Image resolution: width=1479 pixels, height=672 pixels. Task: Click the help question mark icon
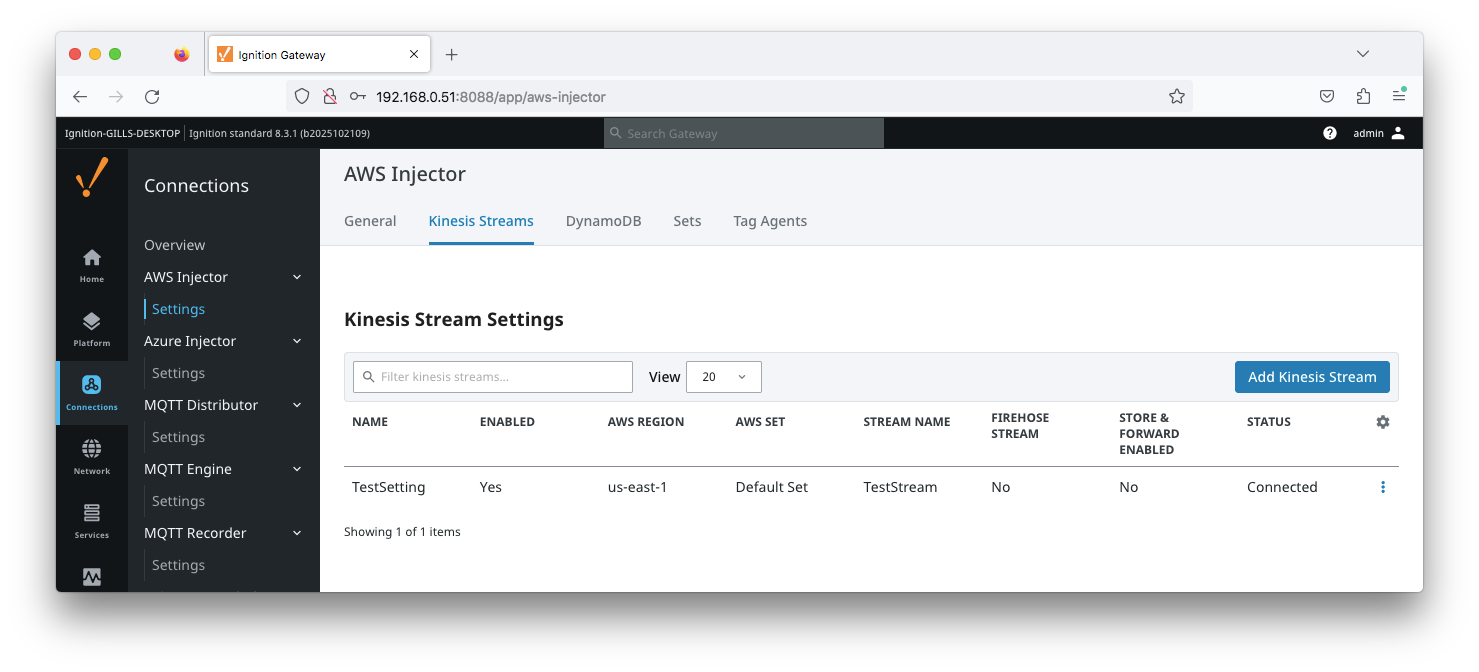coord(1330,133)
